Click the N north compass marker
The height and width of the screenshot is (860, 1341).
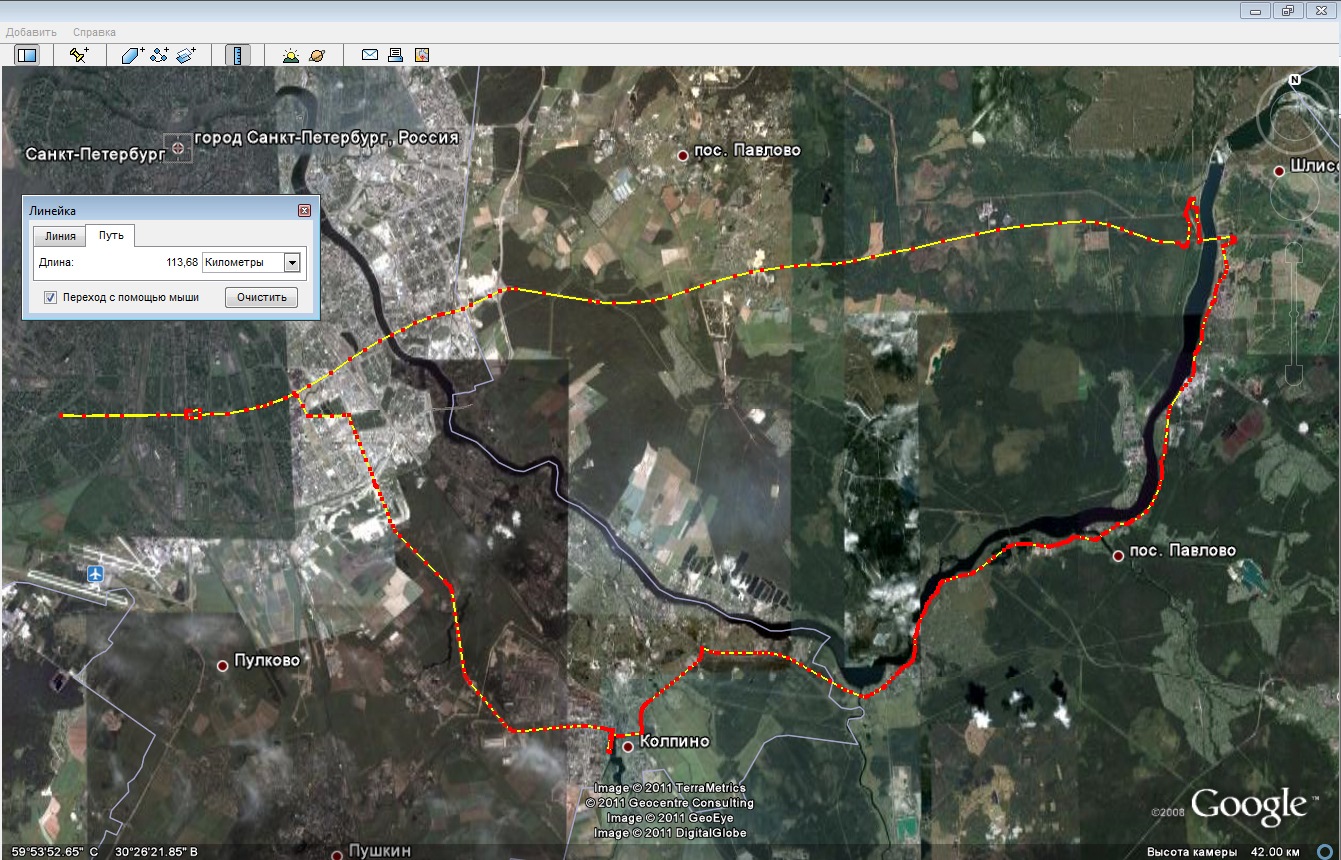pyautogui.click(x=1294, y=78)
